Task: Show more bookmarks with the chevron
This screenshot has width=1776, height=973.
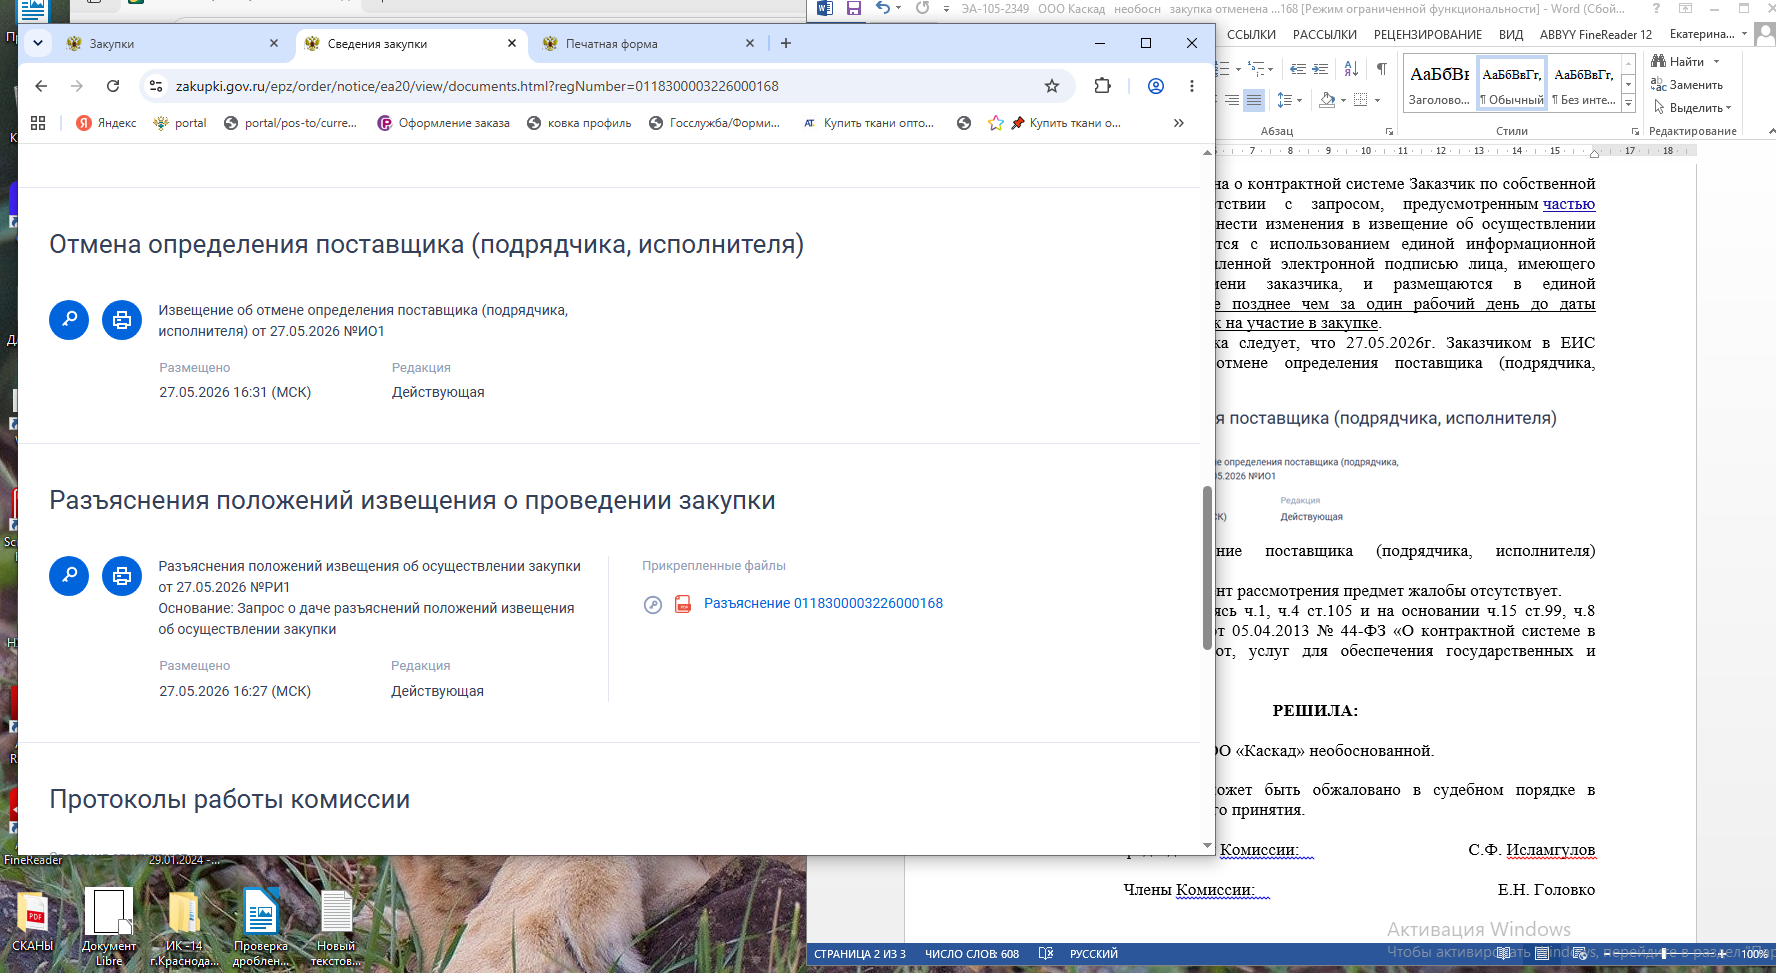Action: 1179,123
